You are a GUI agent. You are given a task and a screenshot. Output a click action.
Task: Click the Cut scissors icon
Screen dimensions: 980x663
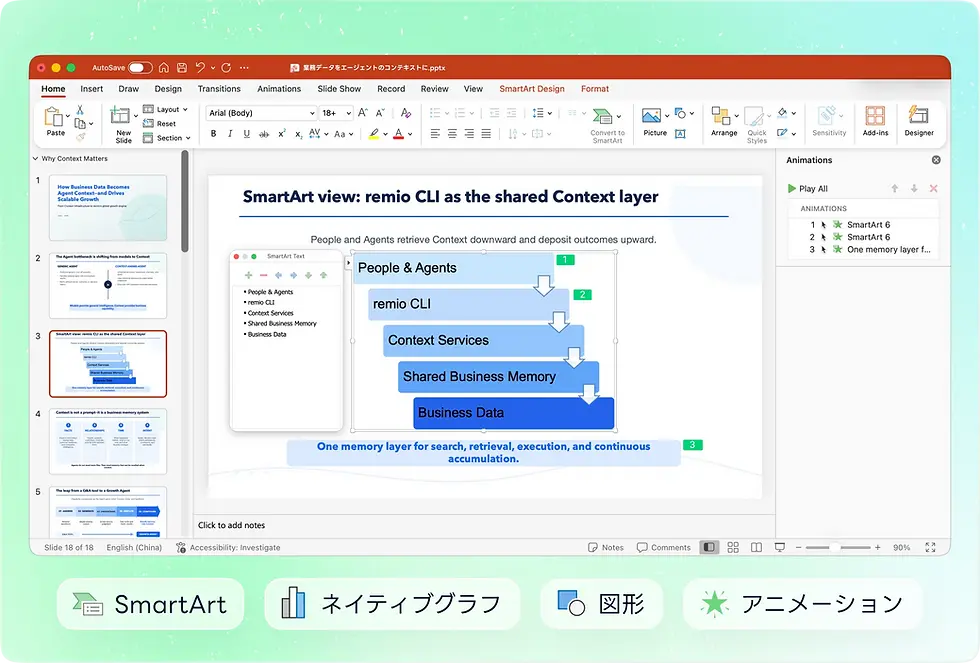click(80, 110)
